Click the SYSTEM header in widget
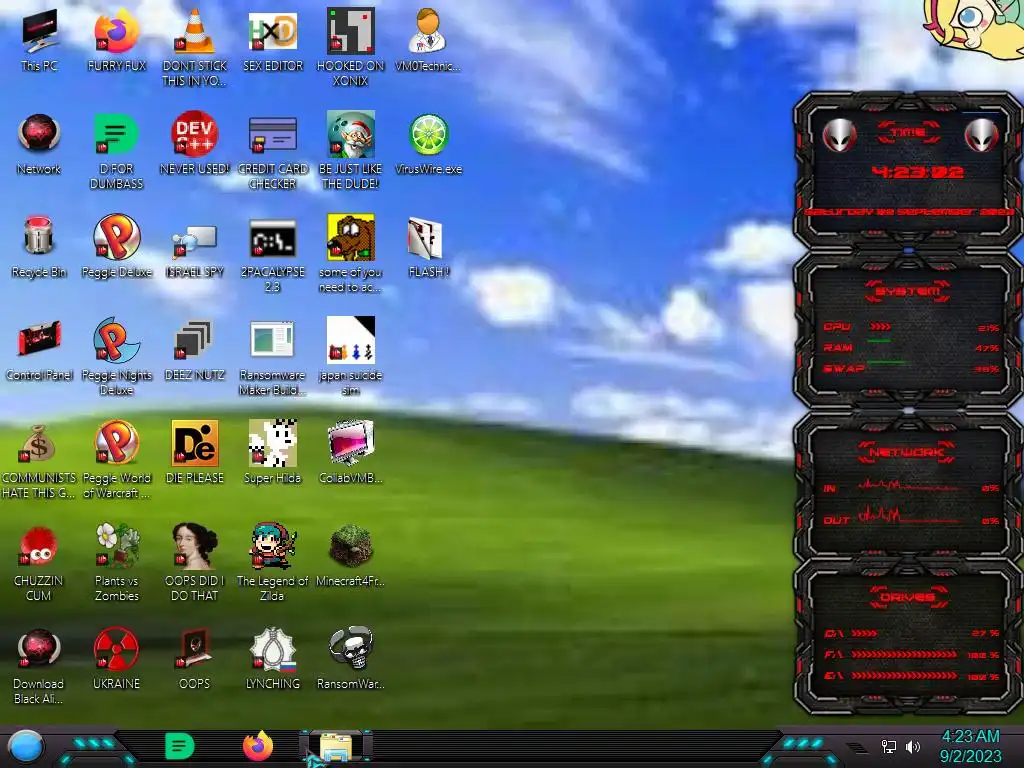1024x768 pixels. point(908,291)
